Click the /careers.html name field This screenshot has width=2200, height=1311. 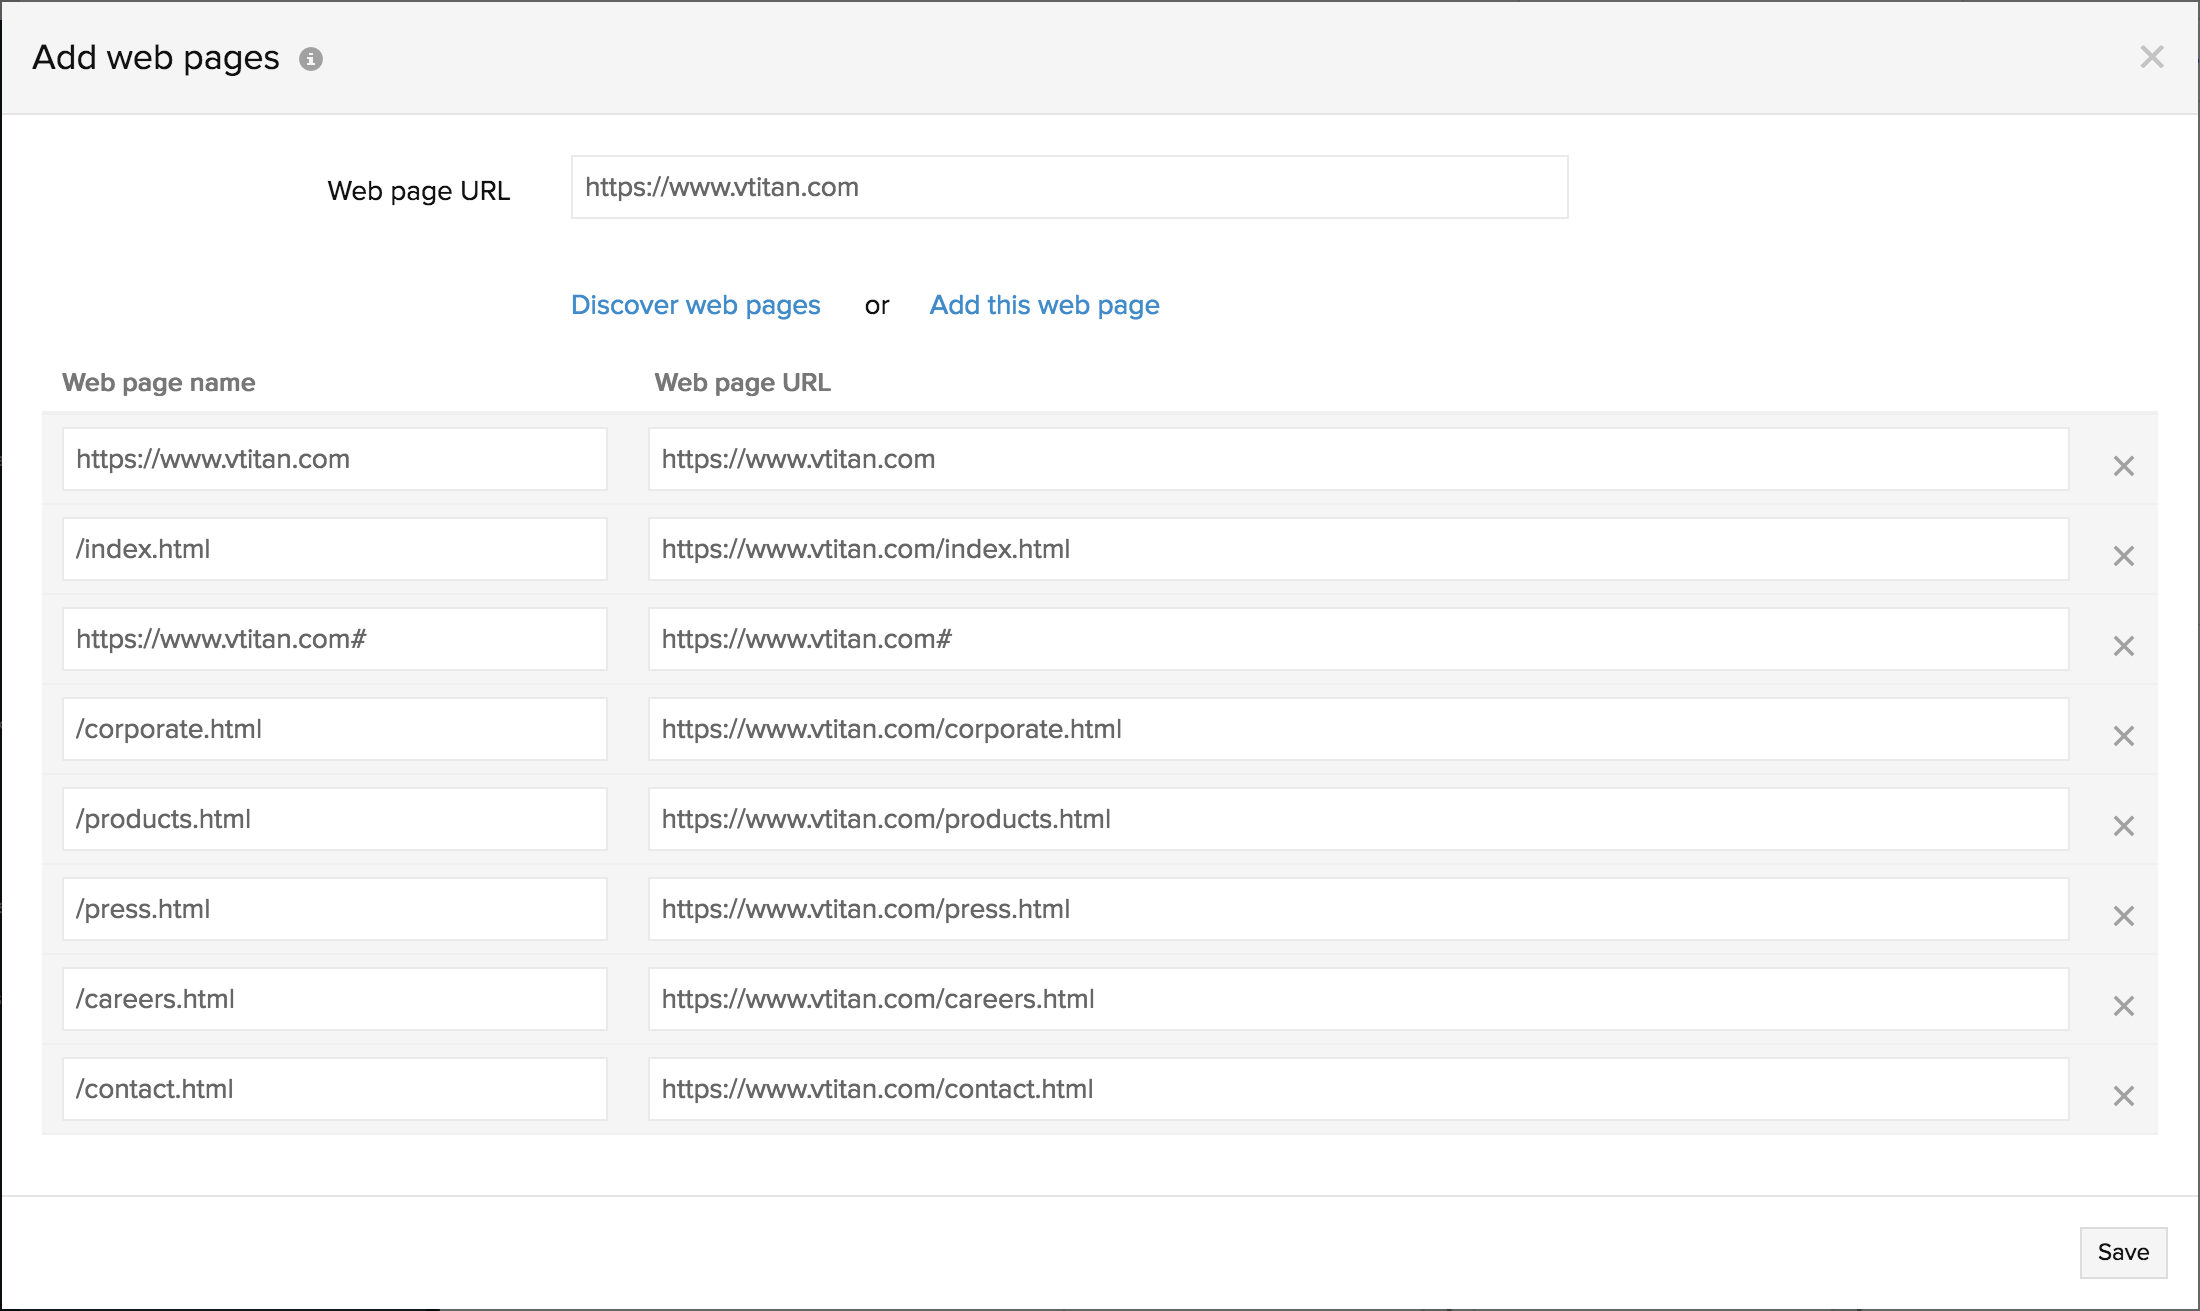coord(334,999)
